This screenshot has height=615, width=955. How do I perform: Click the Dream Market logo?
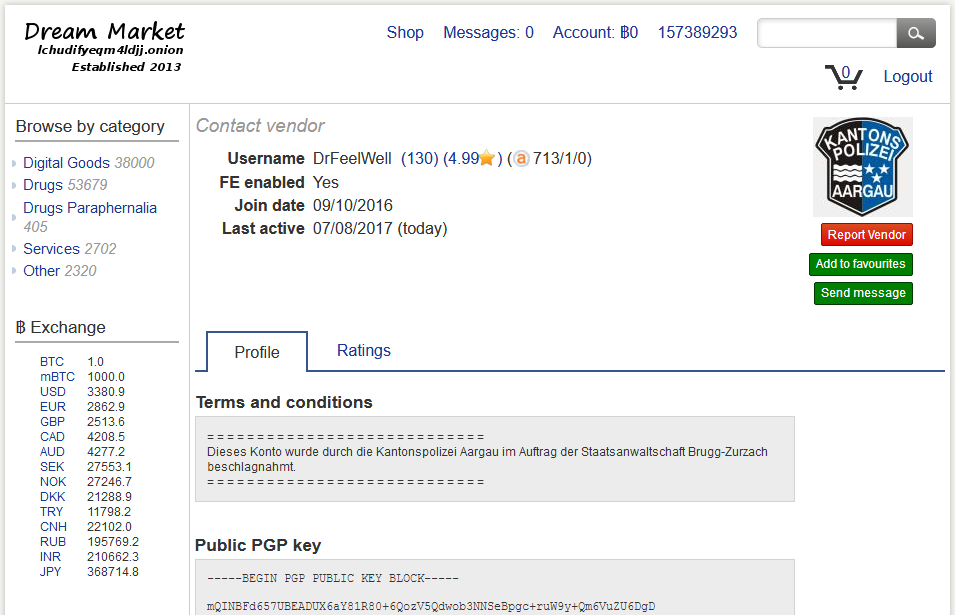pyautogui.click(x=104, y=47)
